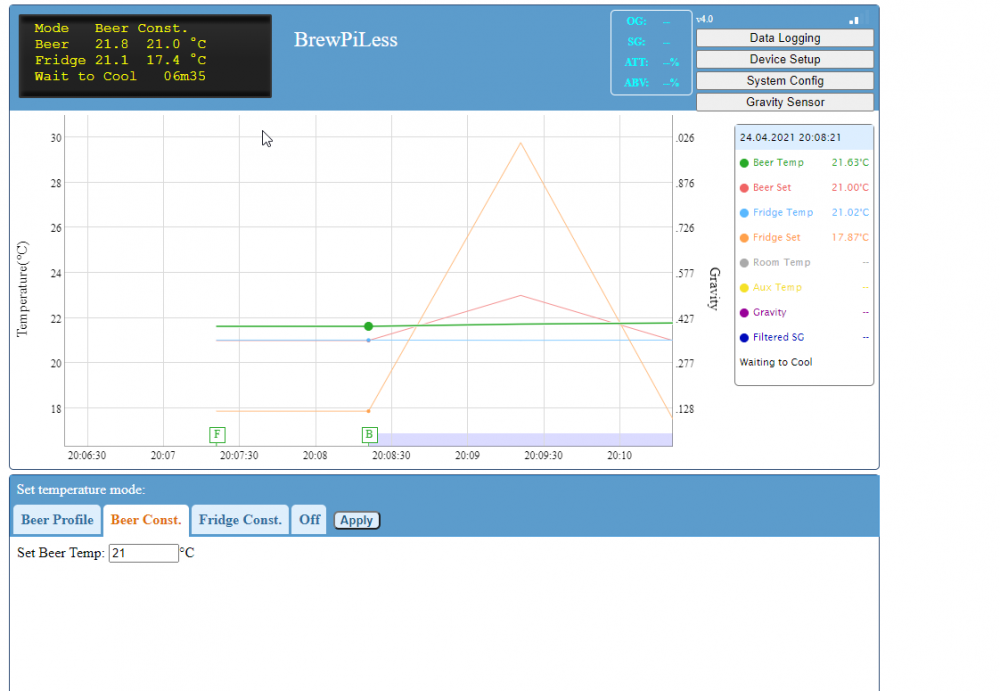Open the Data Logging page

pyautogui.click(x=784, y=38)
